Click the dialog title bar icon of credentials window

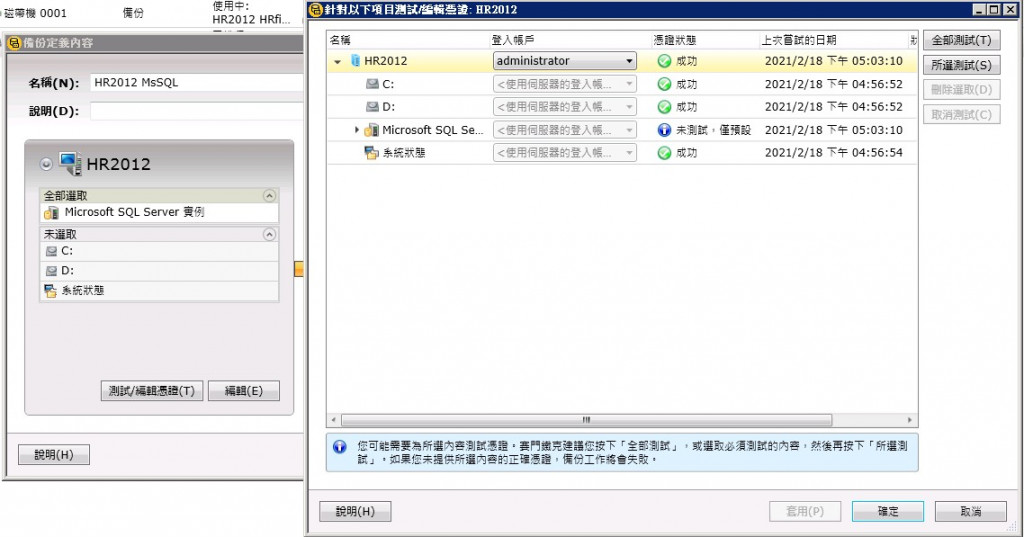click(x=315, y=10)
